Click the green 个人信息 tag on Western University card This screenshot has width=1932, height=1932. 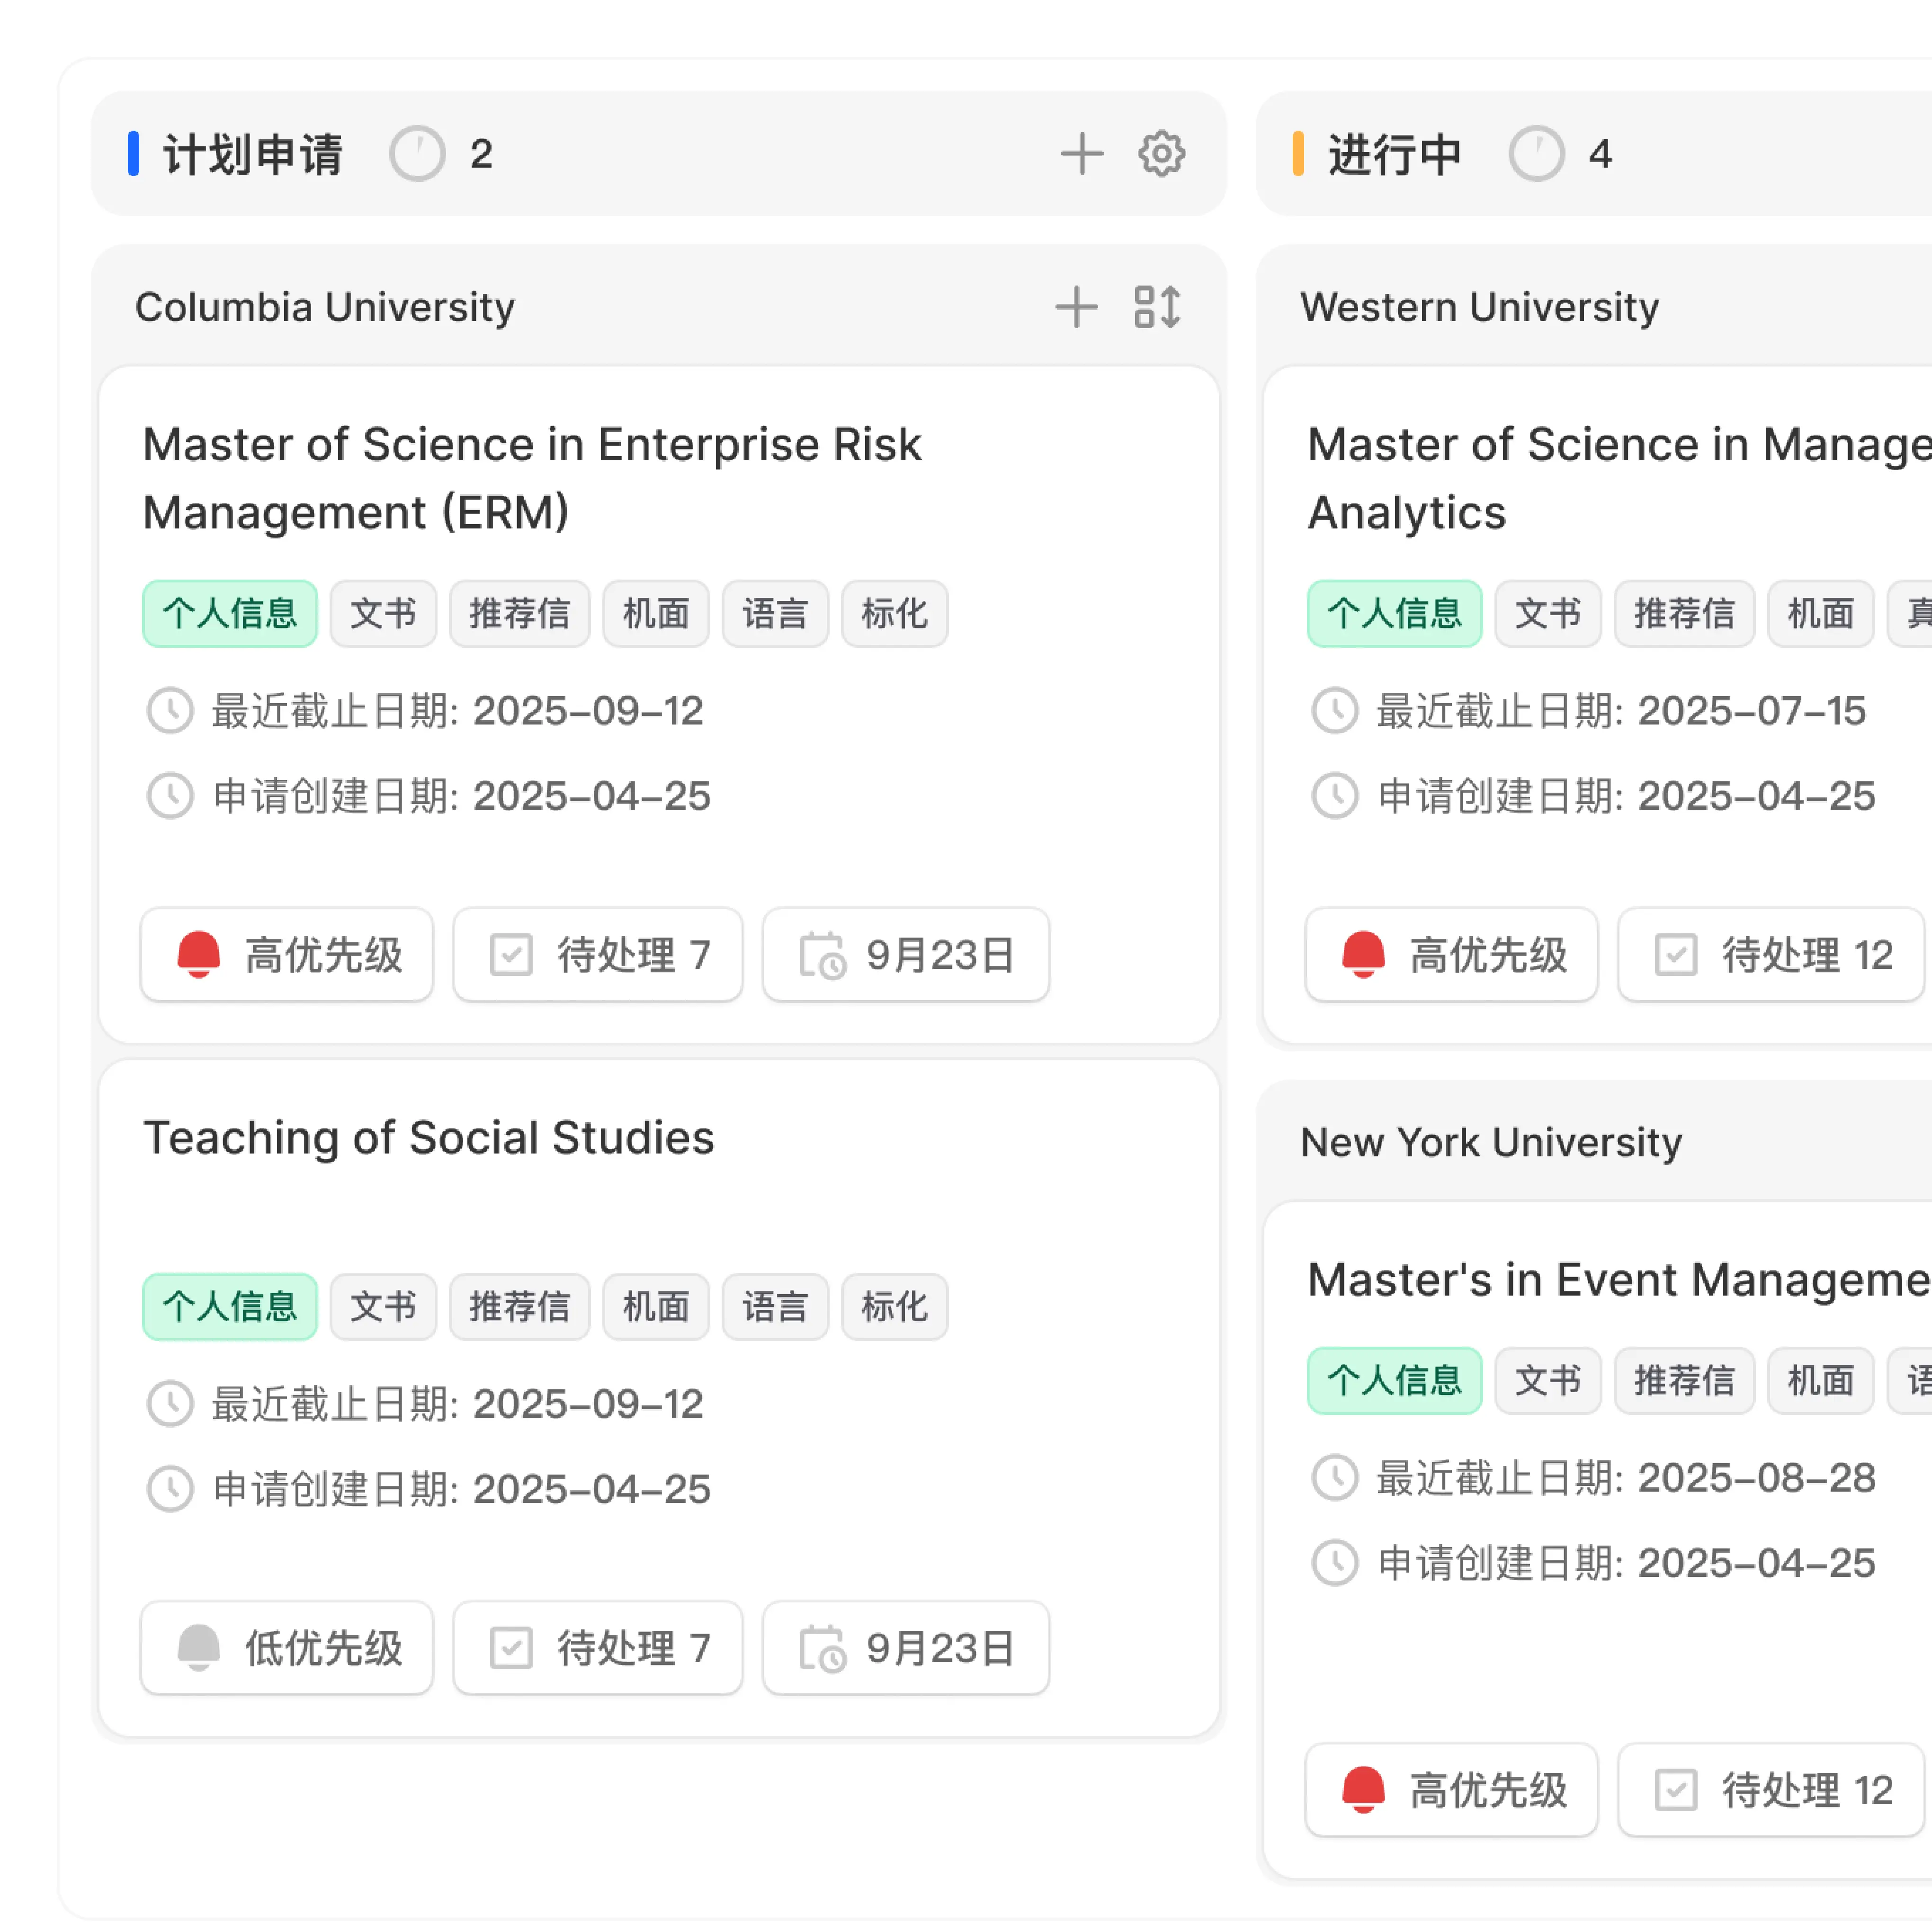(1394, 613)
